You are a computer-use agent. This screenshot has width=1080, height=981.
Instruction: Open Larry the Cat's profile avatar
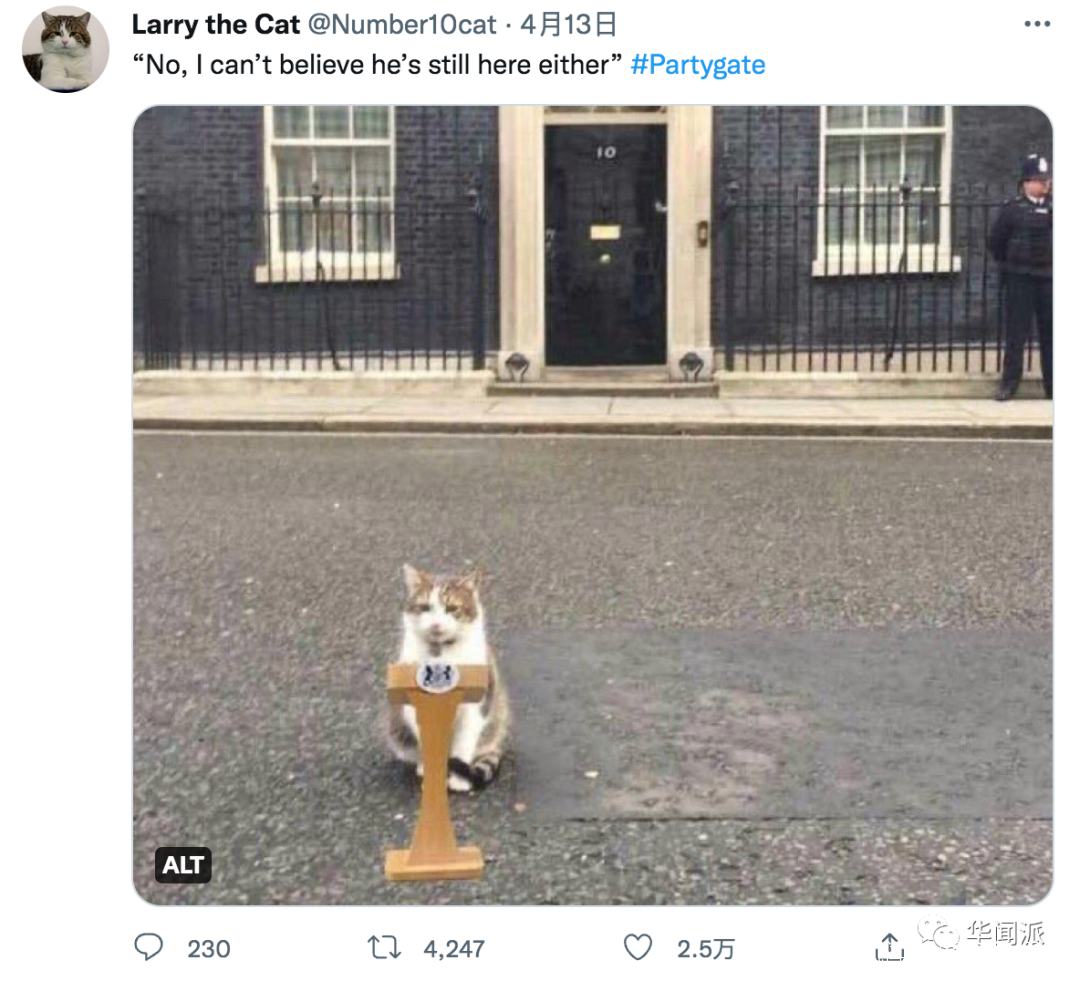(x=66, y=49)
